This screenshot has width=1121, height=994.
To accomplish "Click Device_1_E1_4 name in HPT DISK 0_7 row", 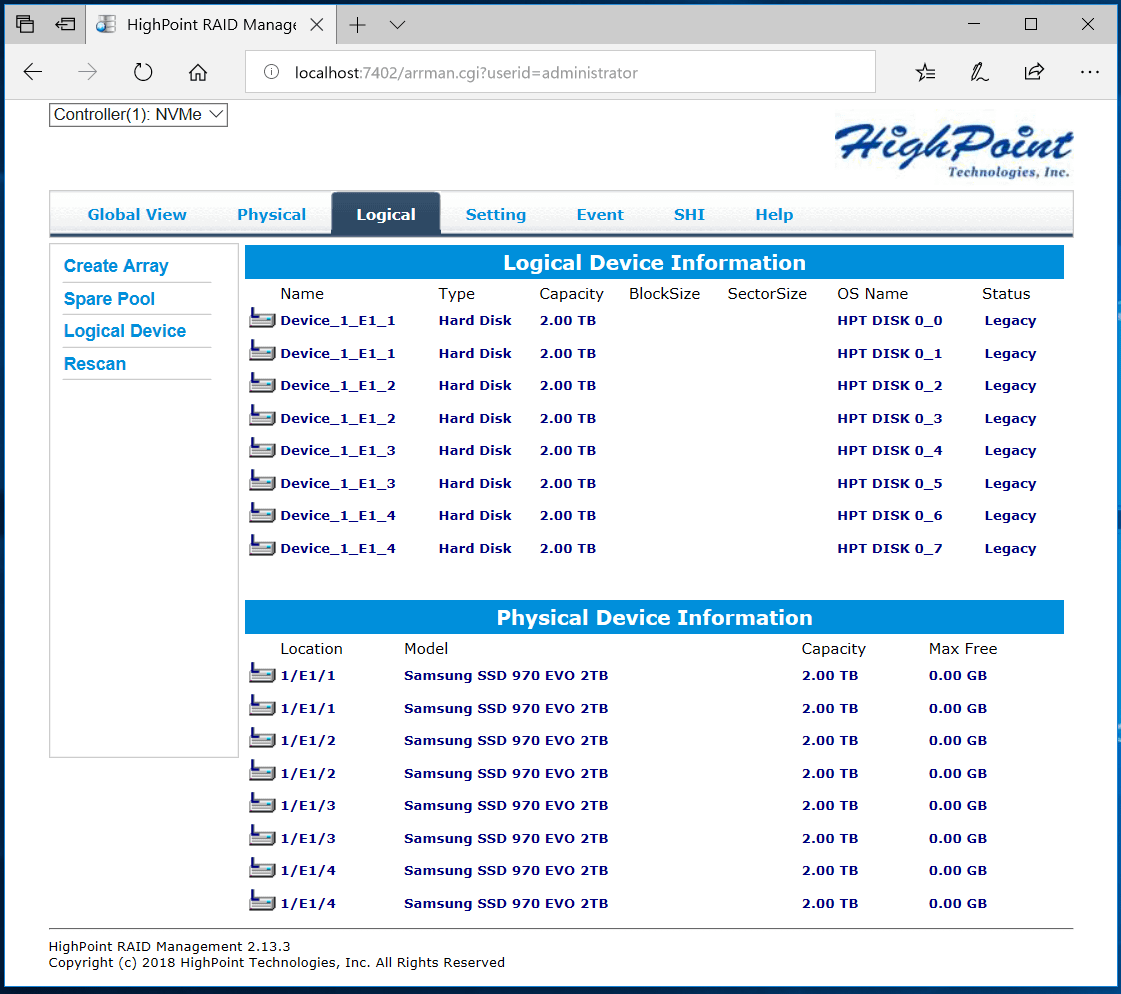I will point(337,548).
